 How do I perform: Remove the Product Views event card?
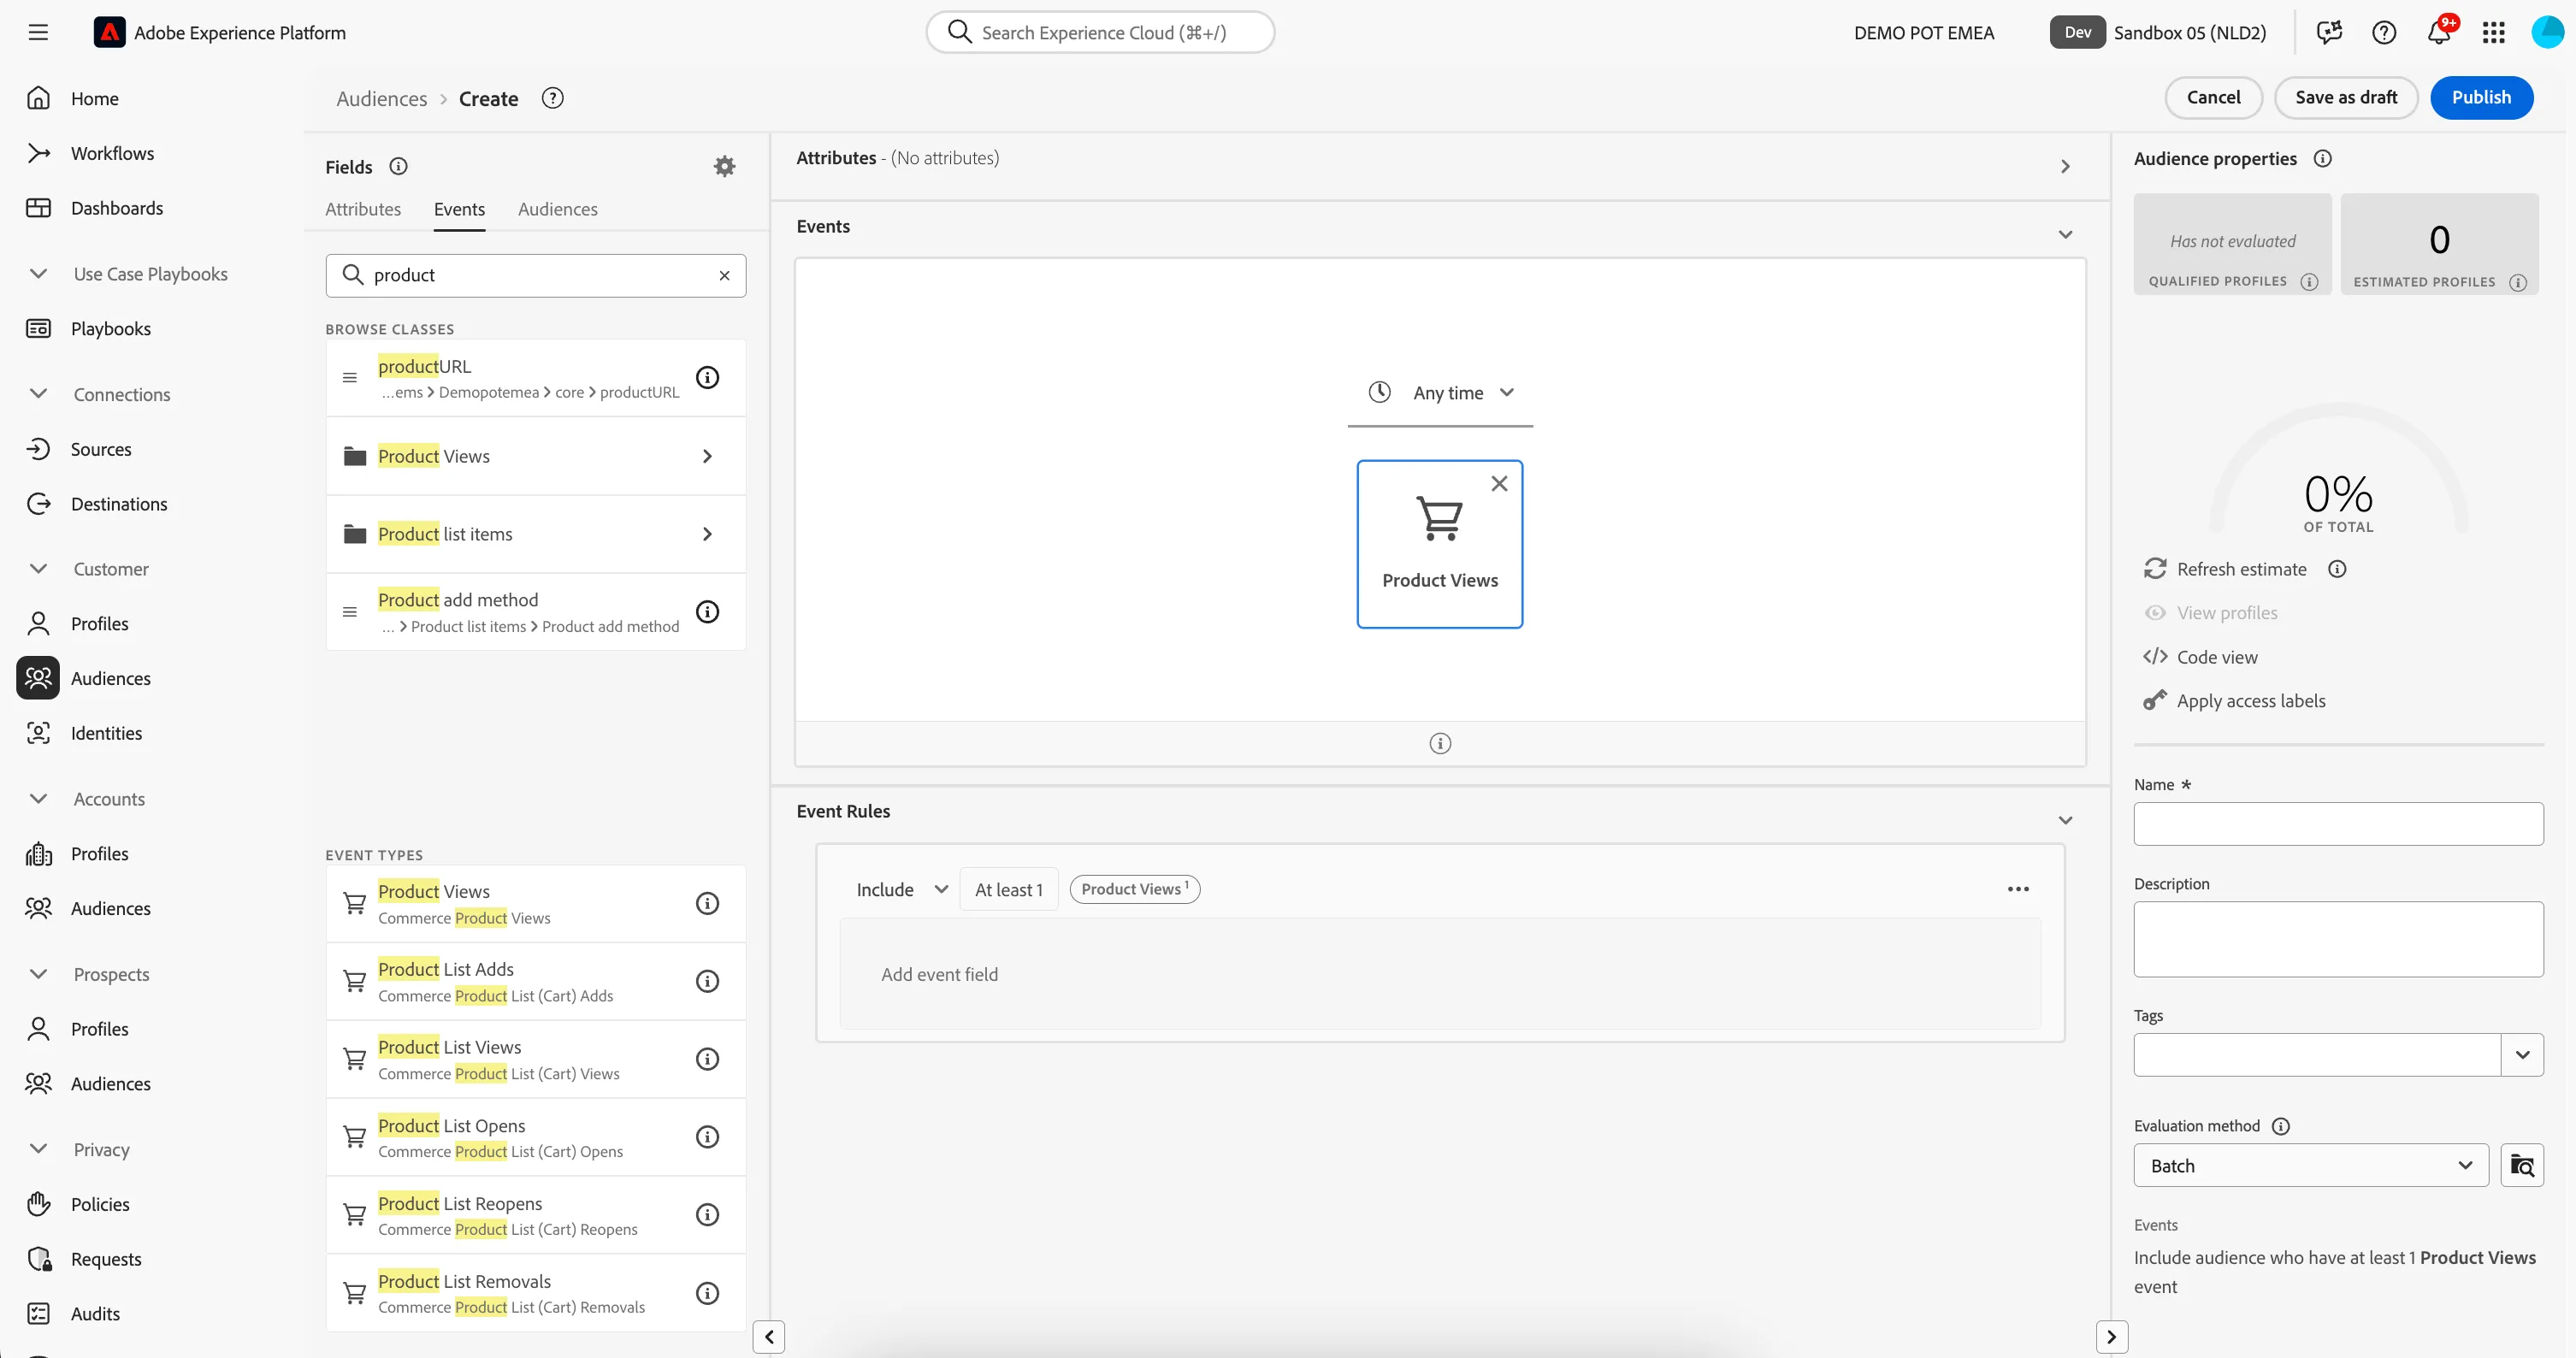pyautogui.click(x=1499, y=483)
